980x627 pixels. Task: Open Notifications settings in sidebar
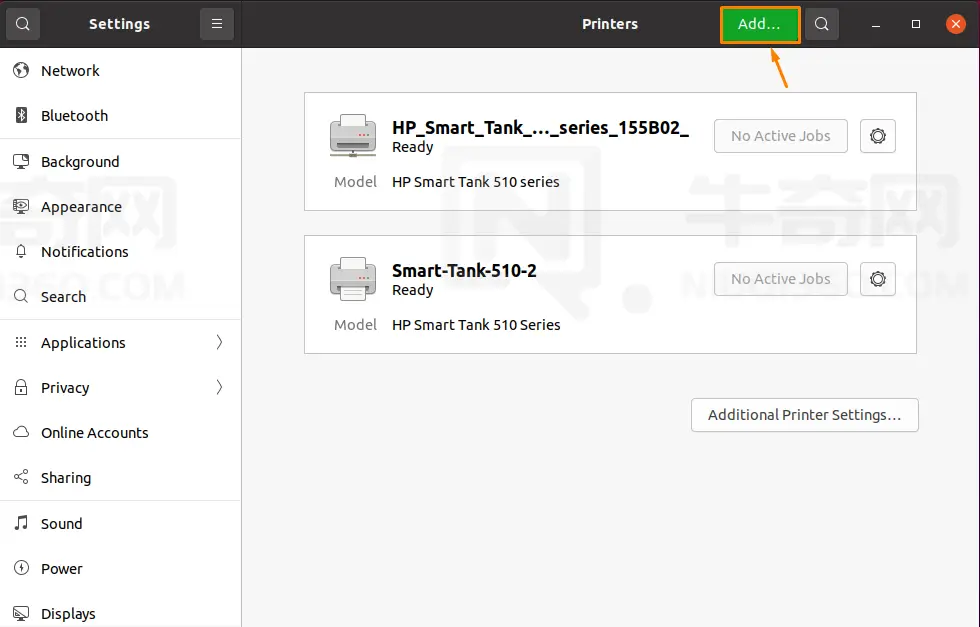coord(120,252)
